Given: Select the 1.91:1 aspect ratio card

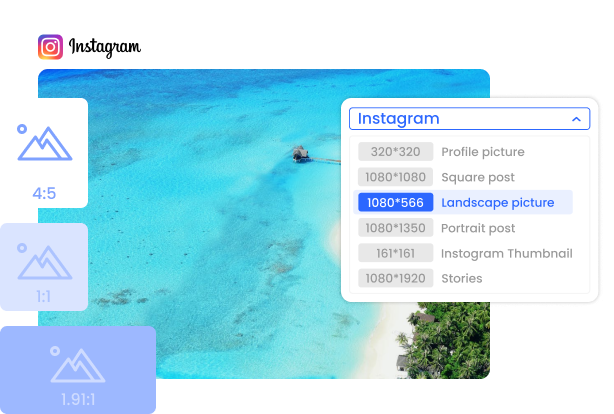Looking at the screenshot, I should click(78, 370).
